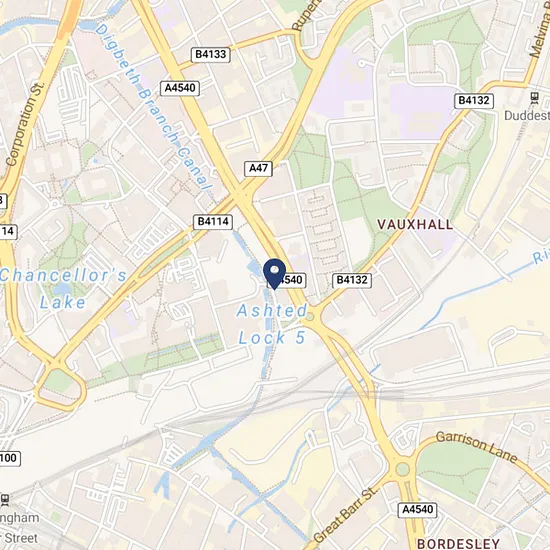Select the B4132 shield near Duddeston station
This screenshot has height=550, width=550.
[x=474, y=101]
